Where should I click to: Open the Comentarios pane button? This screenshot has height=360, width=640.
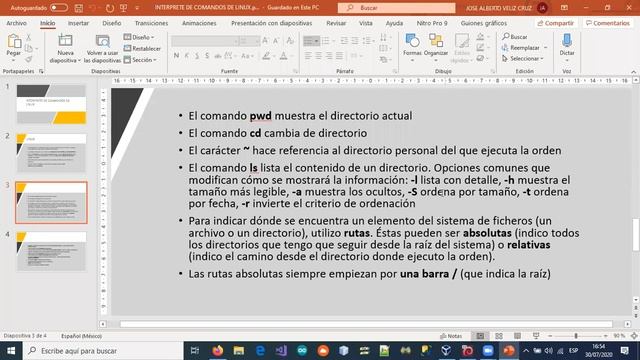[x=608, y=23]
